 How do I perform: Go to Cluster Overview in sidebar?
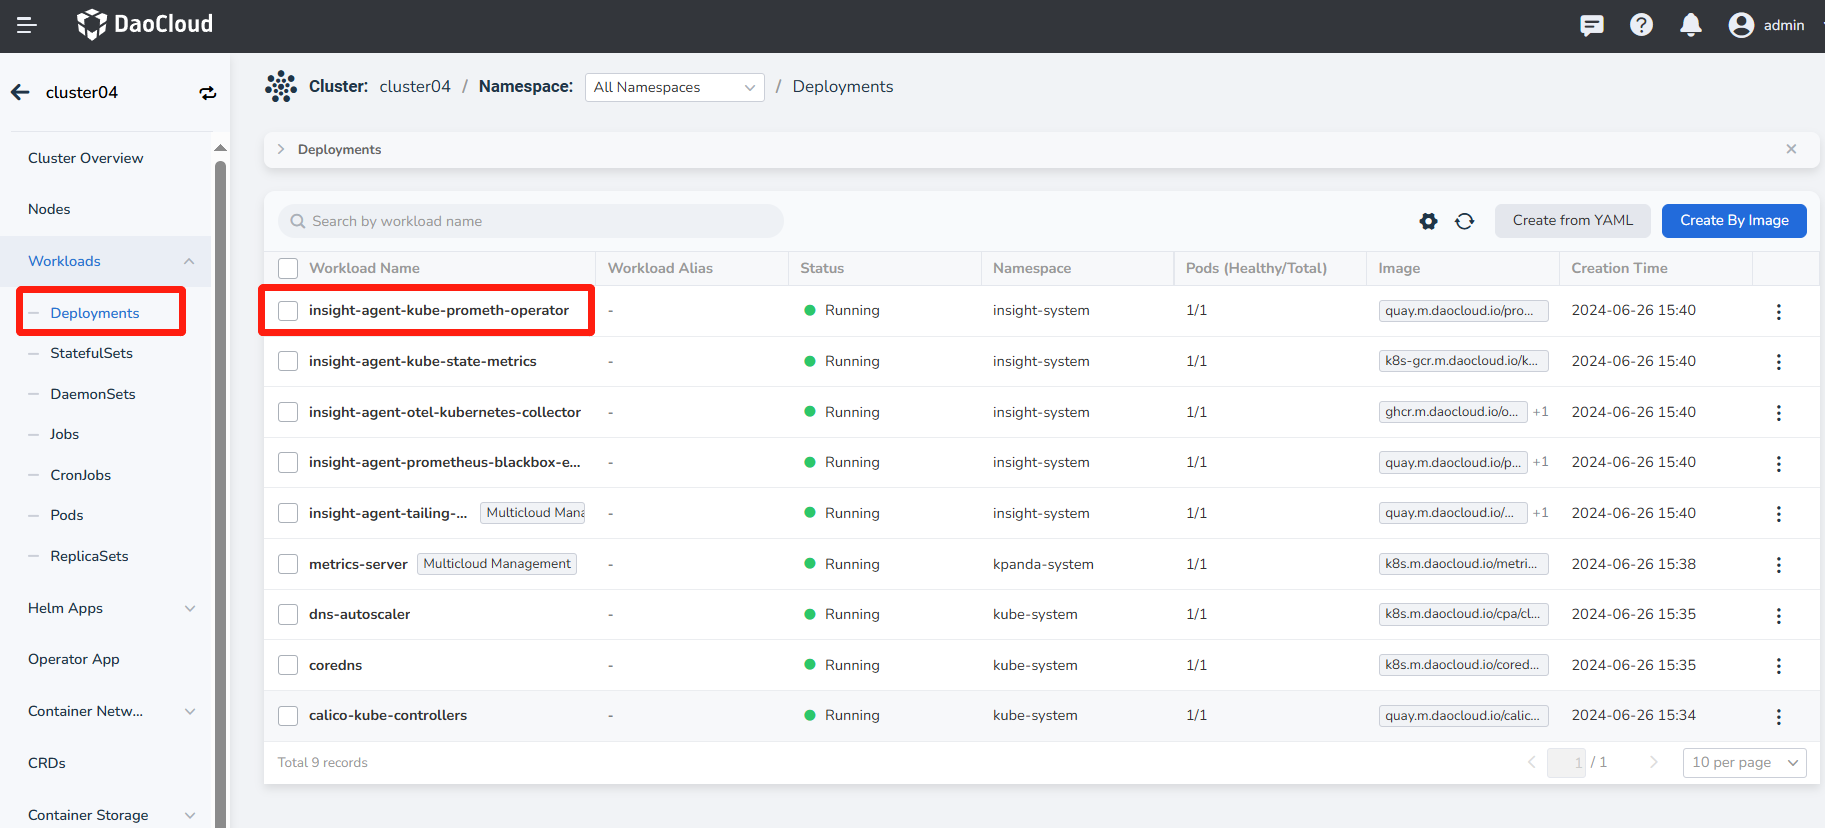(x=85, y=158)
